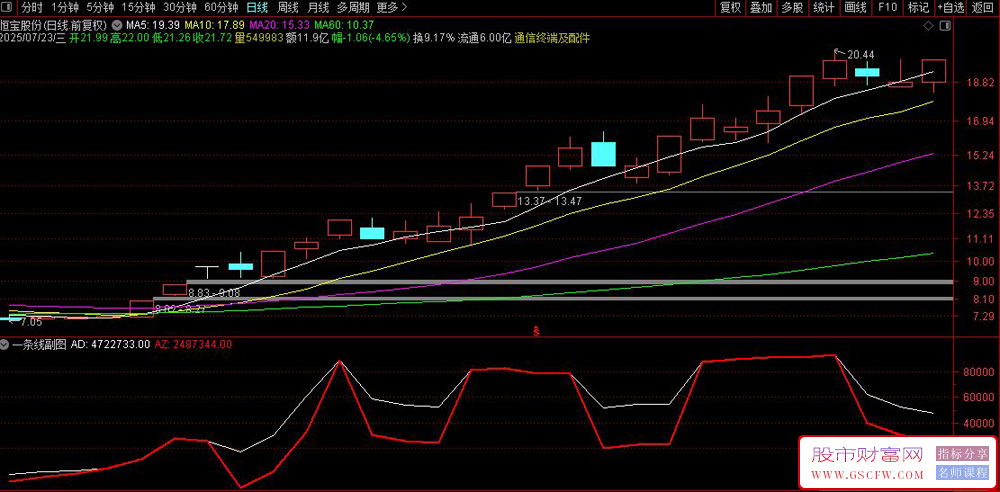Click the 通信终端及配件 sector link

(x=552, y=38)
